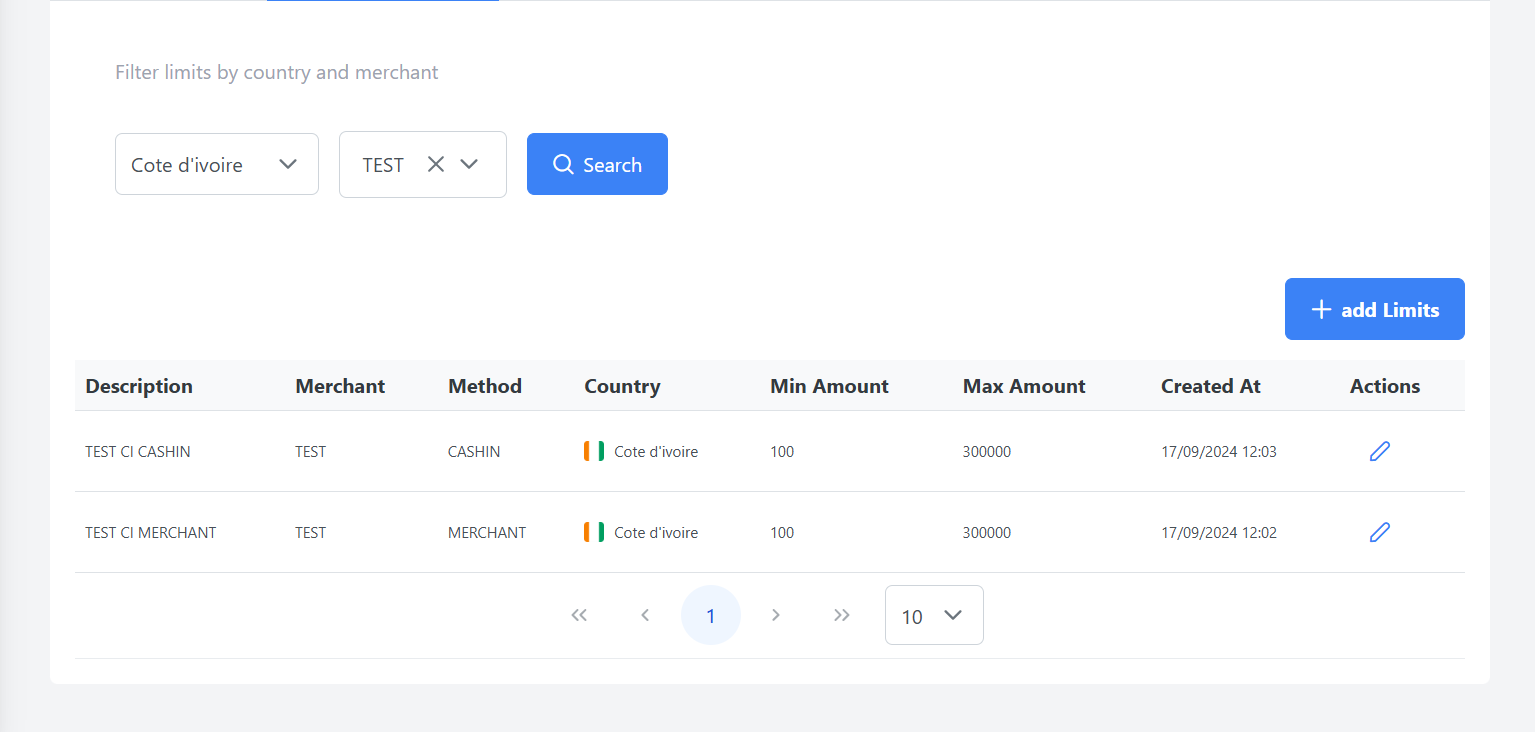Go to previous page with left arrow

point(645,615)
